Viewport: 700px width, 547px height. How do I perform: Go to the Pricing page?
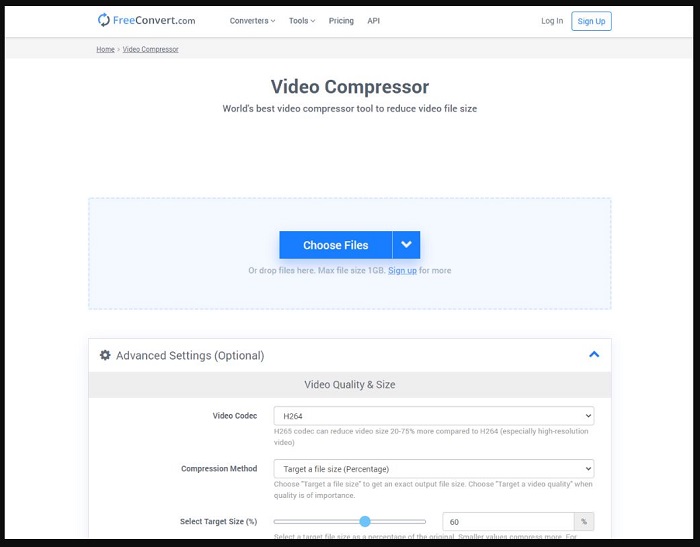[x=341, y=21]
